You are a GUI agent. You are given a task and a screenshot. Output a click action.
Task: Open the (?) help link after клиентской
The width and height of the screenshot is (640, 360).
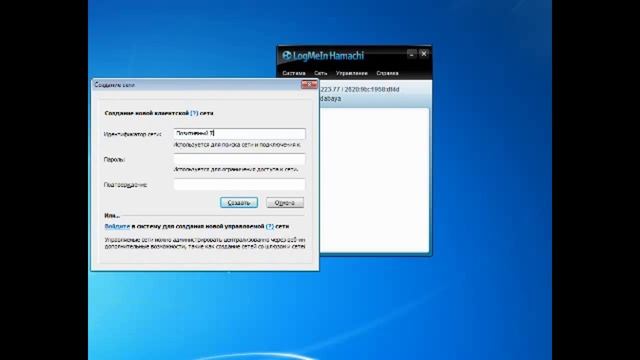[194, 113]
